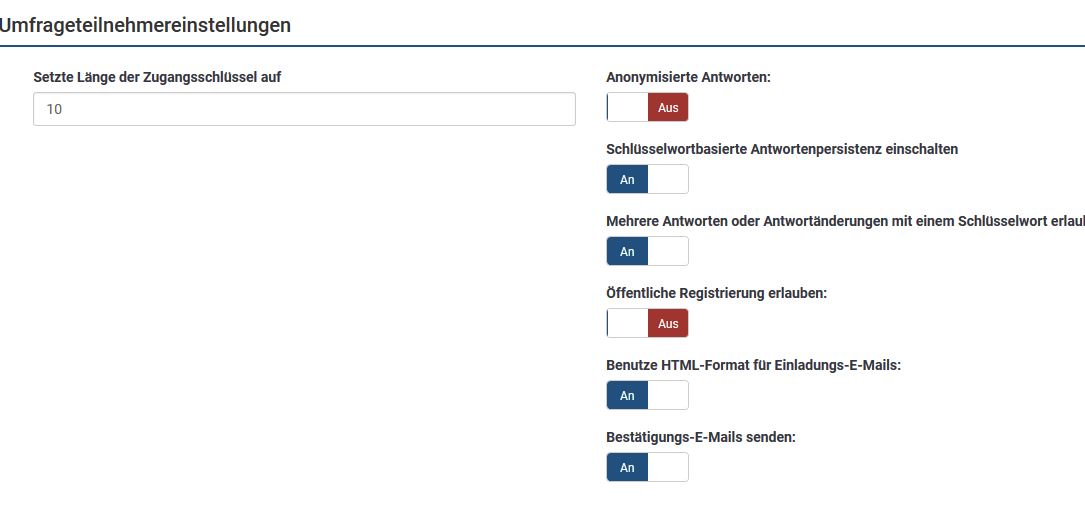This screenshot has height=530, width=1085.
Task: Click the 'Benutze HTML-Format für Einladungs-E-Mails:' label
Action: tap(753, 365)
